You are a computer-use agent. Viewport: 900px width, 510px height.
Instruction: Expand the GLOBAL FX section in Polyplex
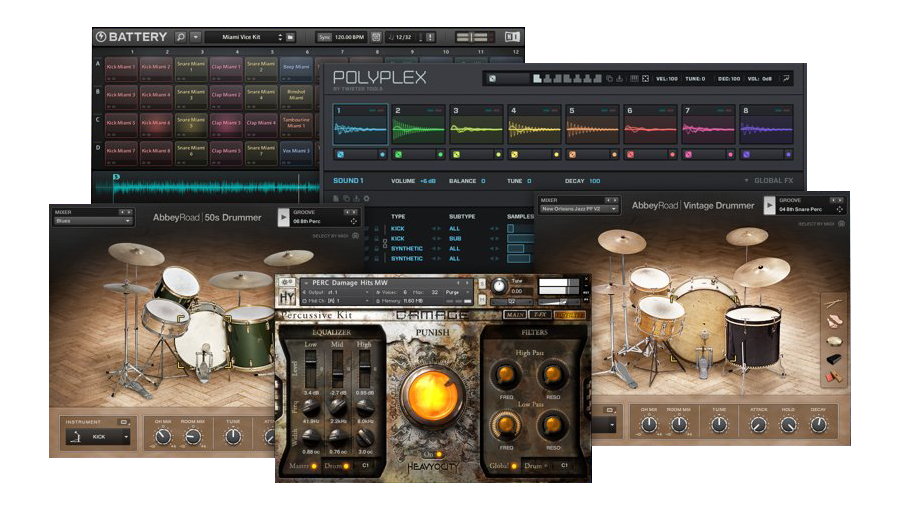[769, 181]
